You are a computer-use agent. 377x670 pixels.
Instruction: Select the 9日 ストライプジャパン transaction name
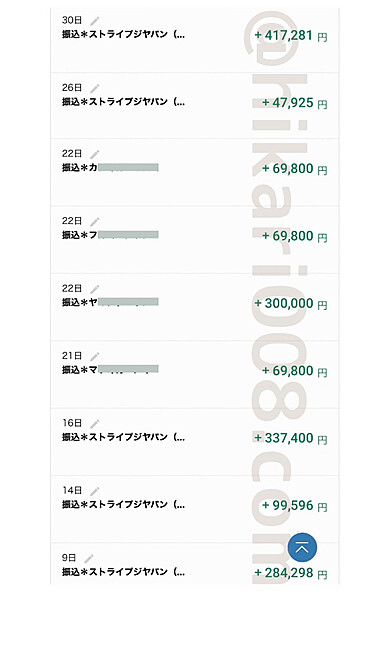[x=124, y=572]
